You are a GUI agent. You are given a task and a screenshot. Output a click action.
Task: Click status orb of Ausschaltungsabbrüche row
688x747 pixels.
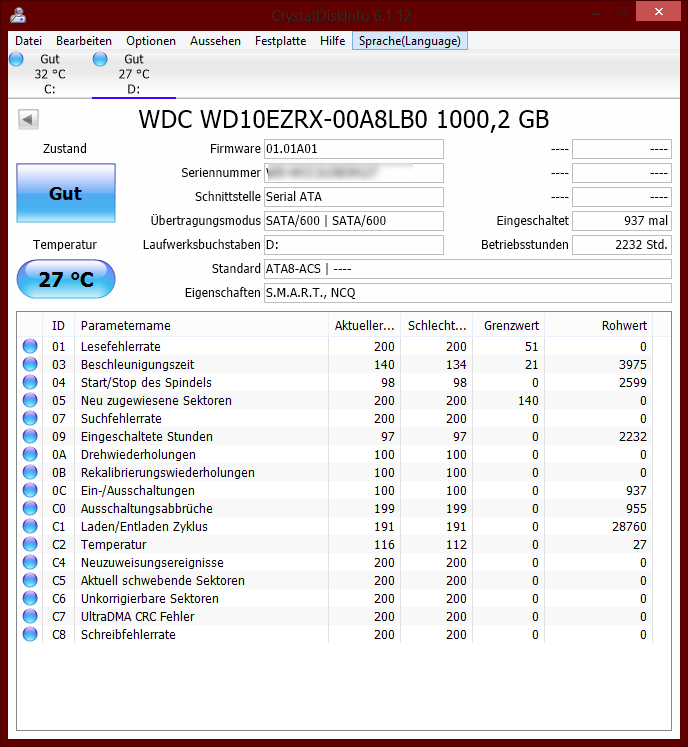(30, 508)
